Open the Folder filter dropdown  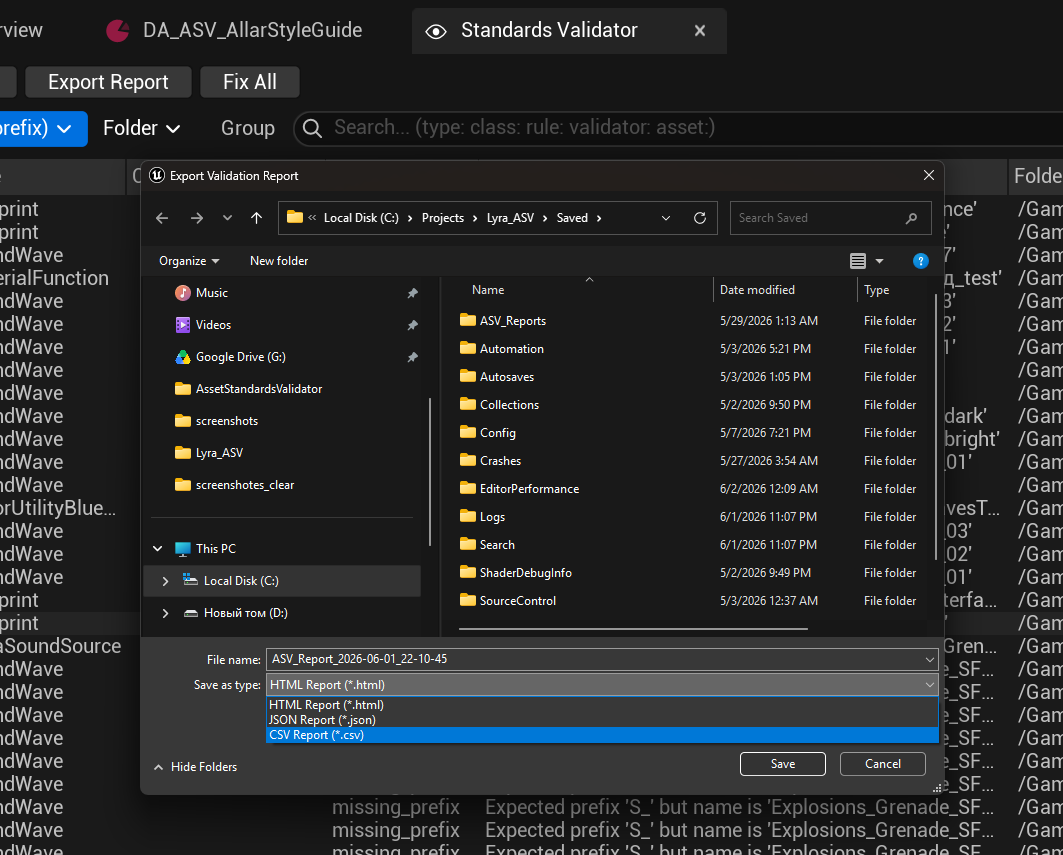click(x=141, y=128)
